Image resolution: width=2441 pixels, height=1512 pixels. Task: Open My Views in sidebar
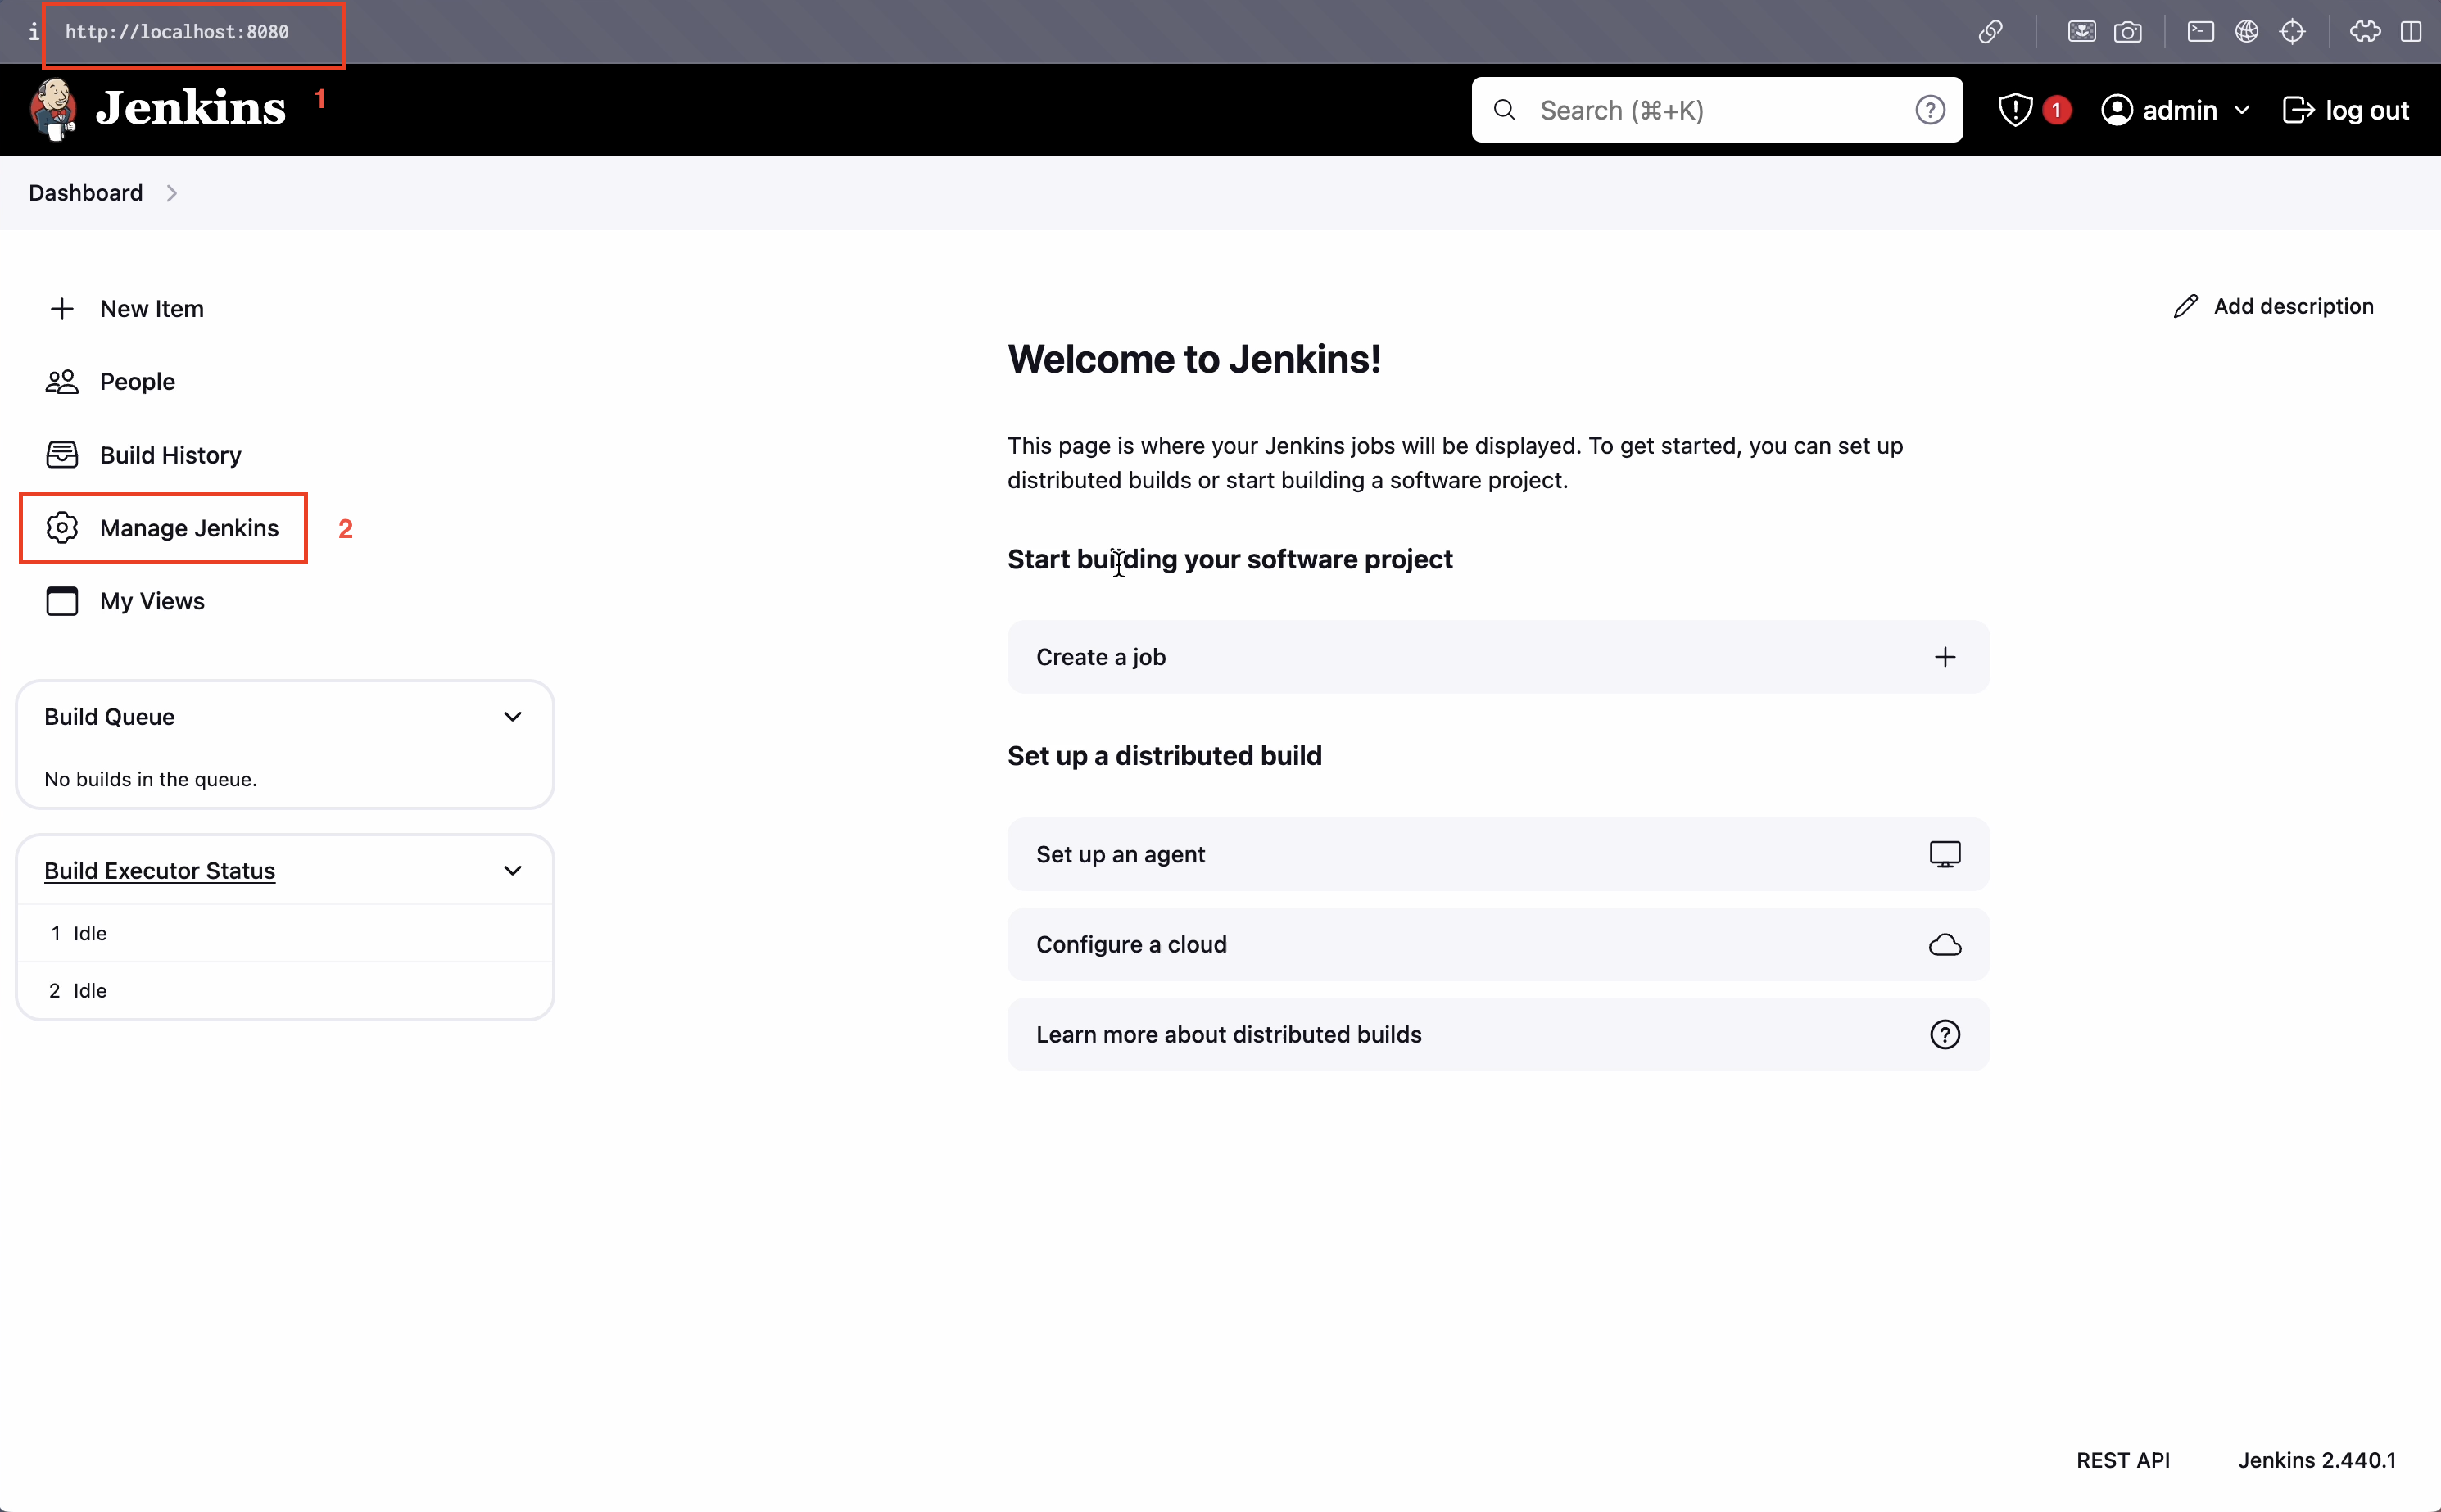pos(125,601)
